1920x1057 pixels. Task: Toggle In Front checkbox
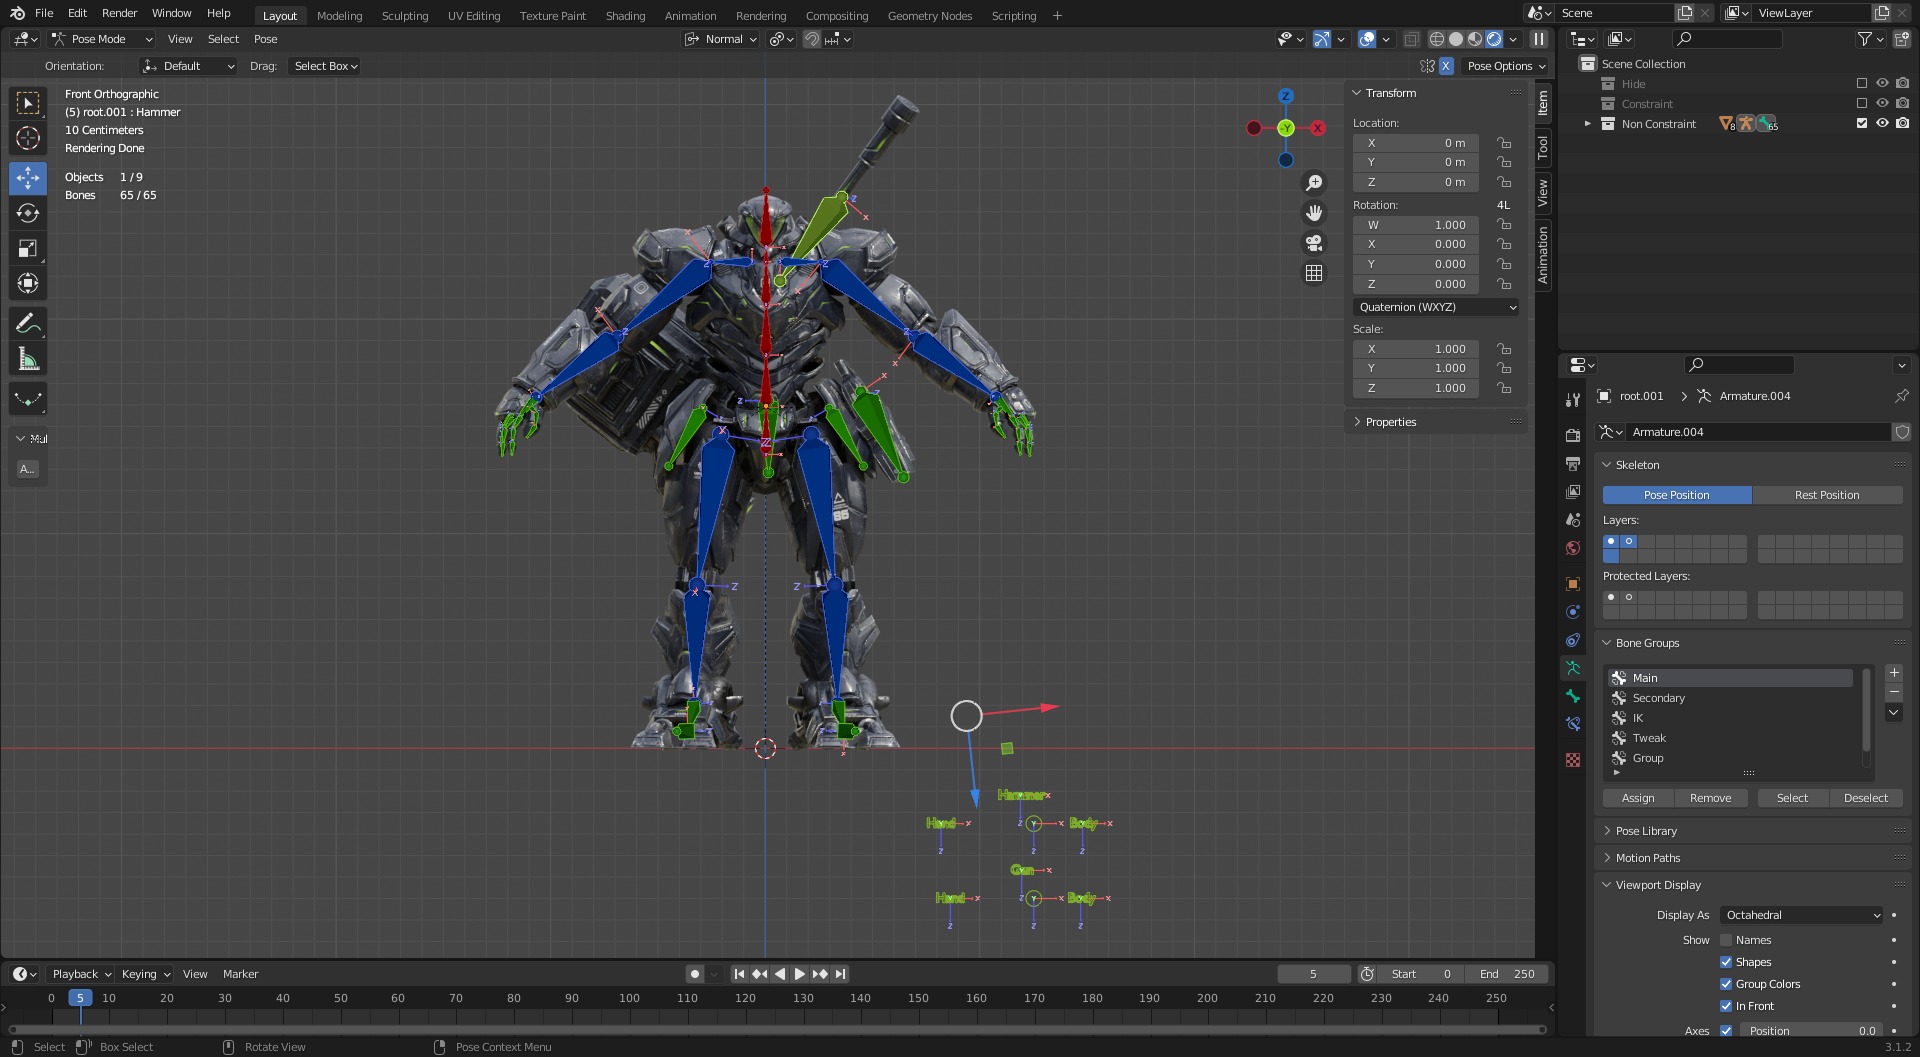pos(1726,1006)
